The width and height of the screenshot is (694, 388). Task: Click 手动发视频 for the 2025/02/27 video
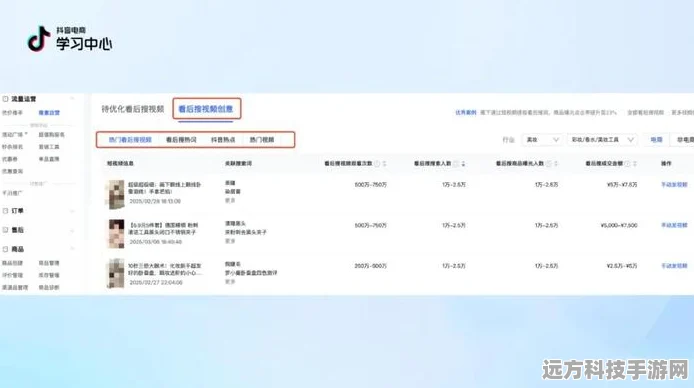674,266
